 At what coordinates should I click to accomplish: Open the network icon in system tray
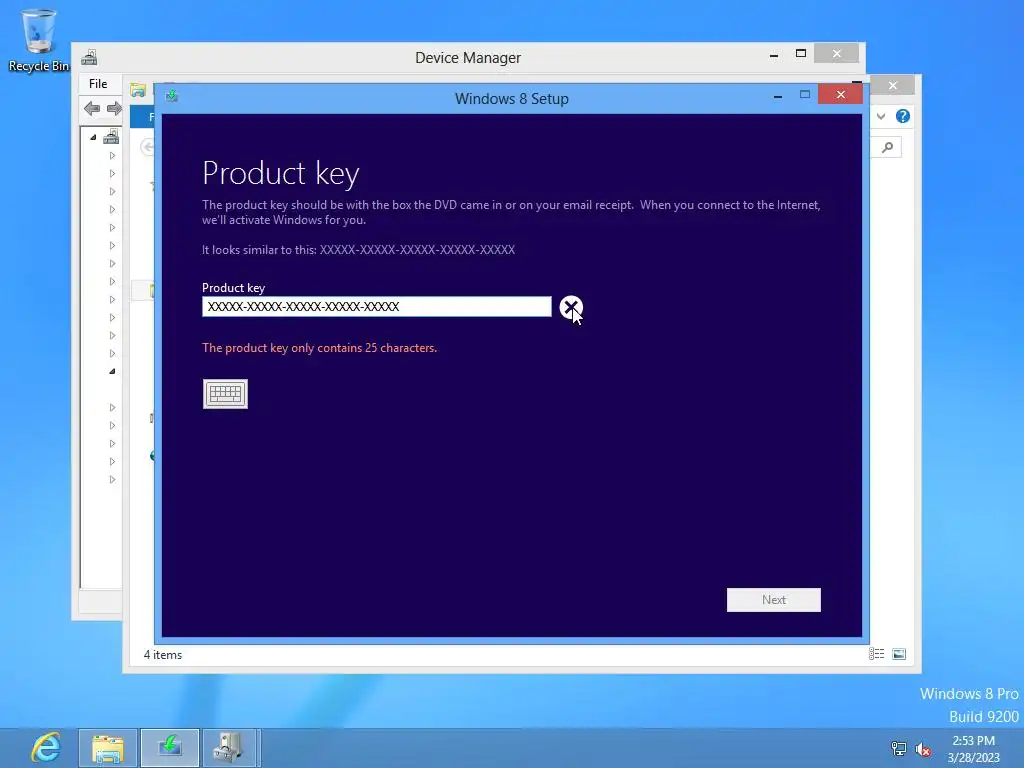click(x=899, y=748)
